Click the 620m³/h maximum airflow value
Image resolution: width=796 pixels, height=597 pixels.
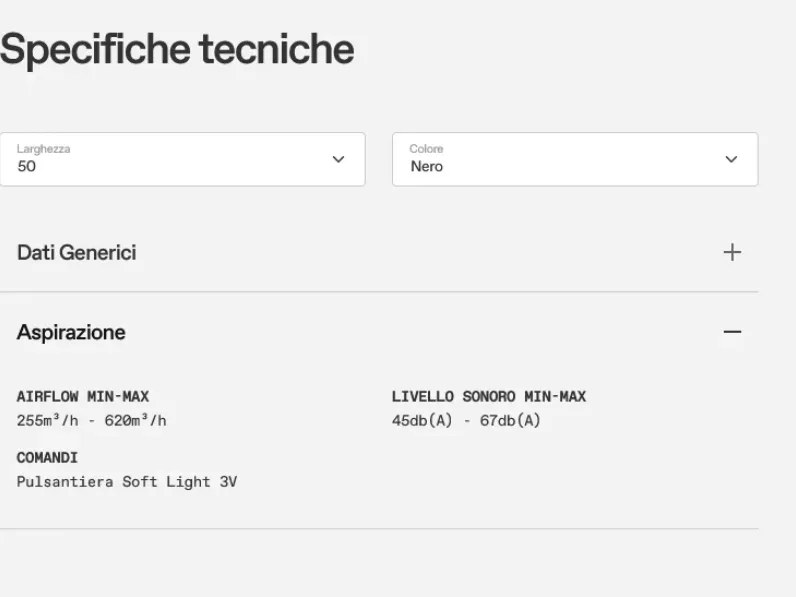[x=136, y=420]
